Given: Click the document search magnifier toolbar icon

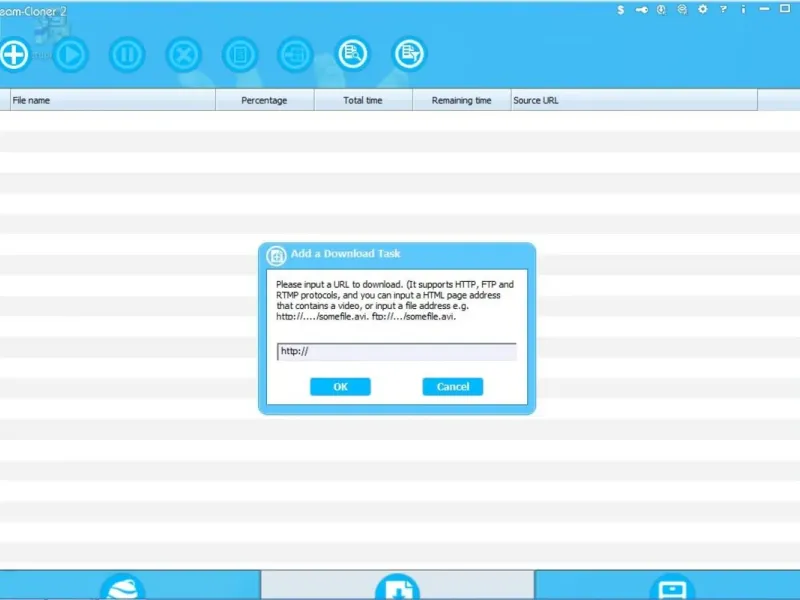Looking at the screenshot, I should (353, 54).
